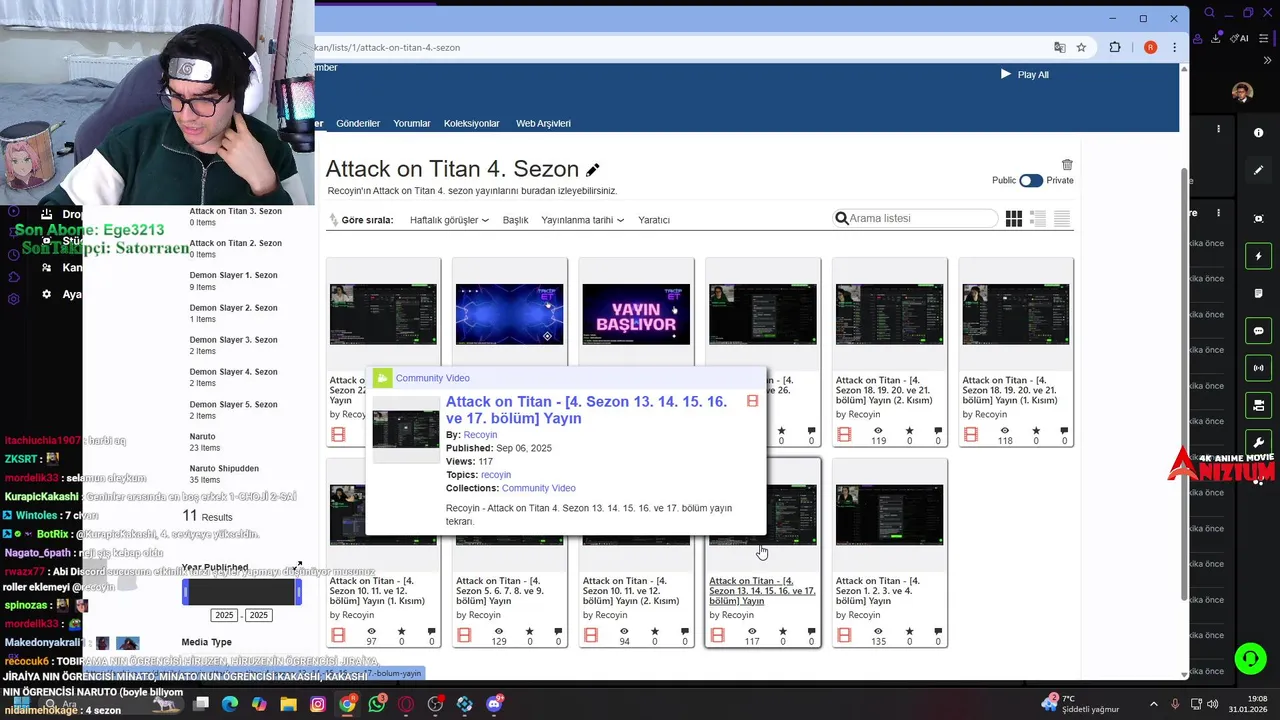Toggle the Public/Private switch
Viewport: 1280px width, 720px height.
(x=1031, y=181)
